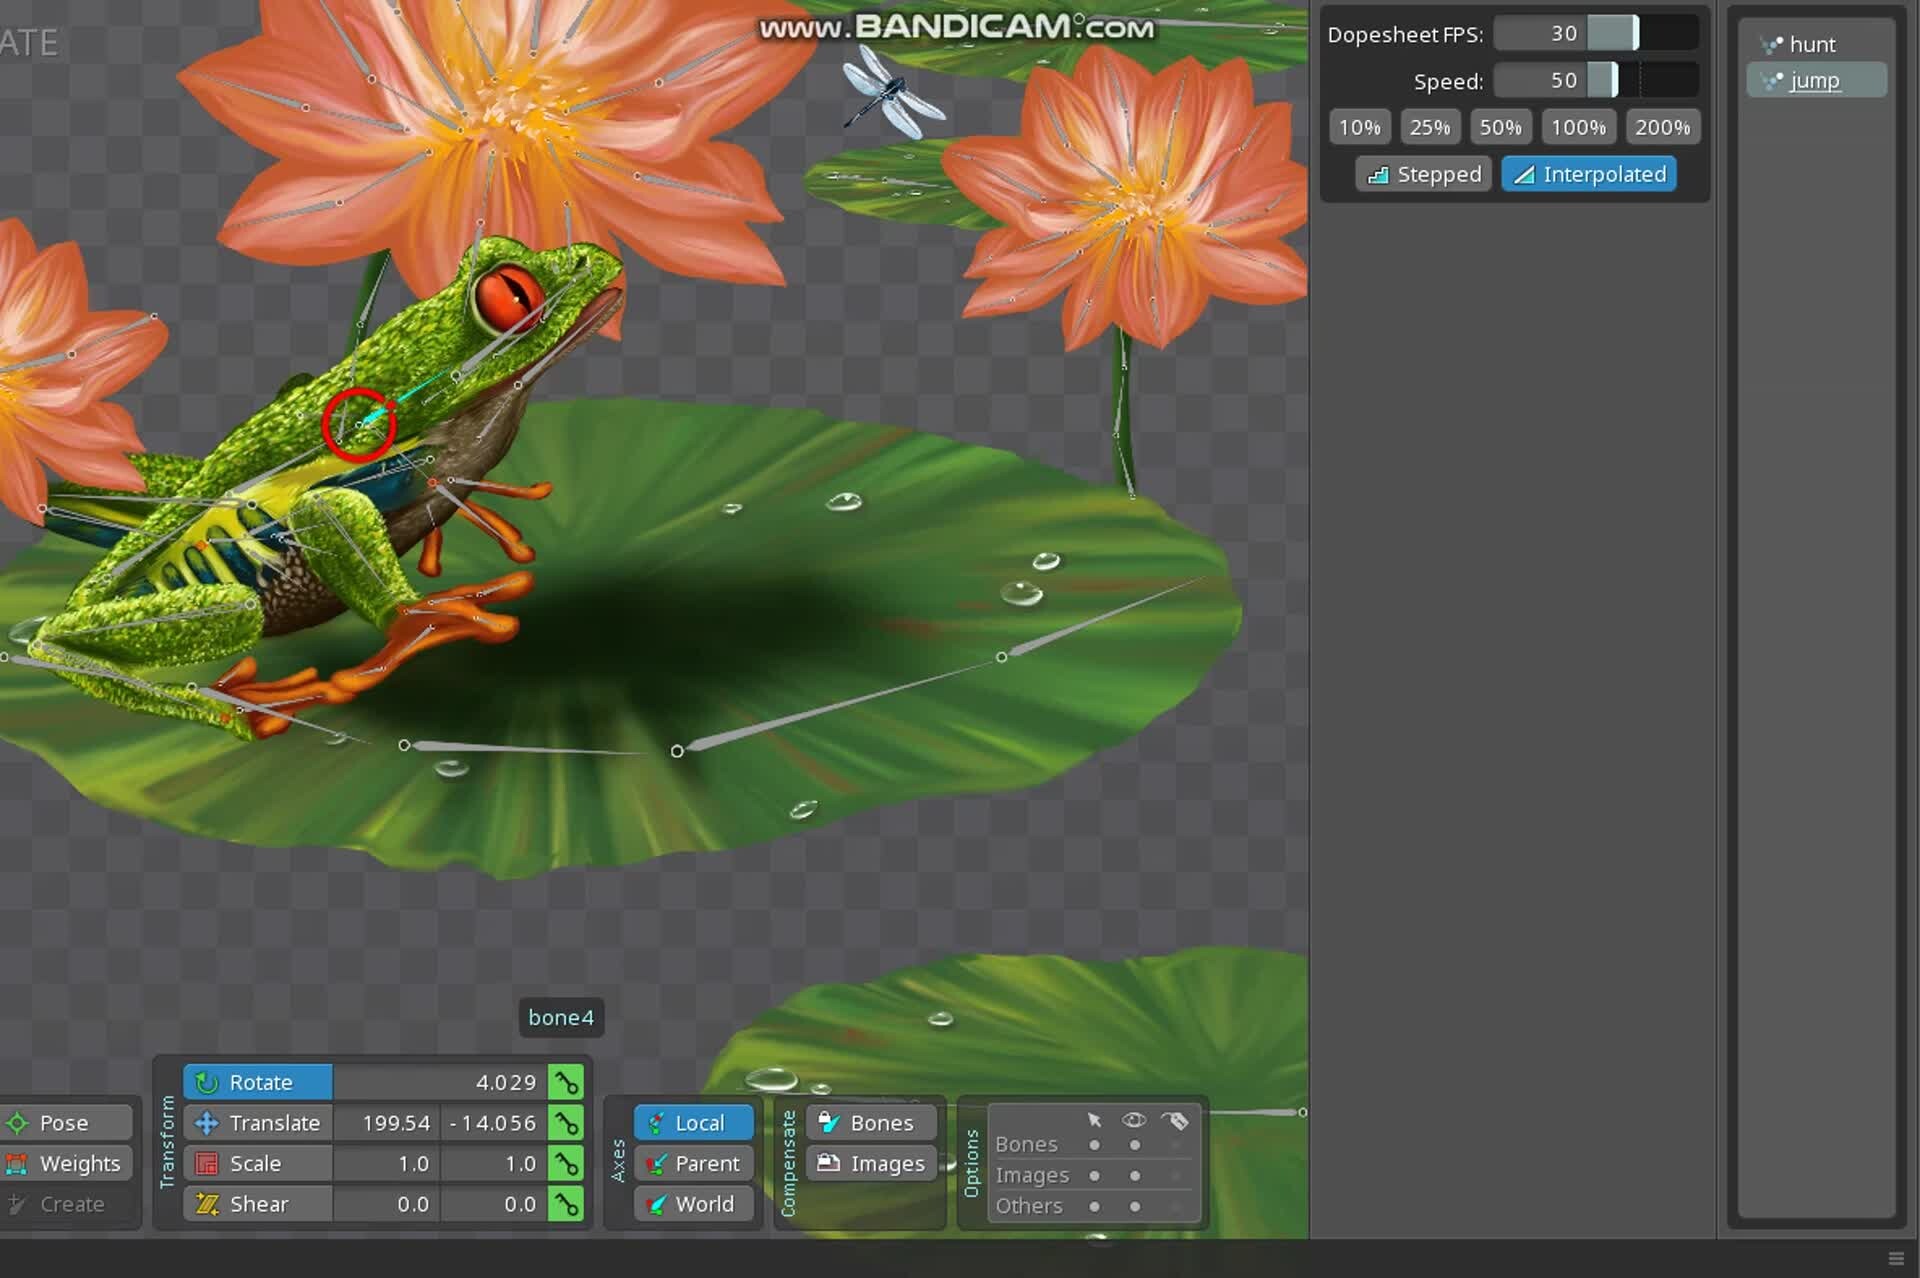The width and height of the screenshot is (1920, 1278).
Task: Enable Bones compensation
Action: coord(869,1123)
